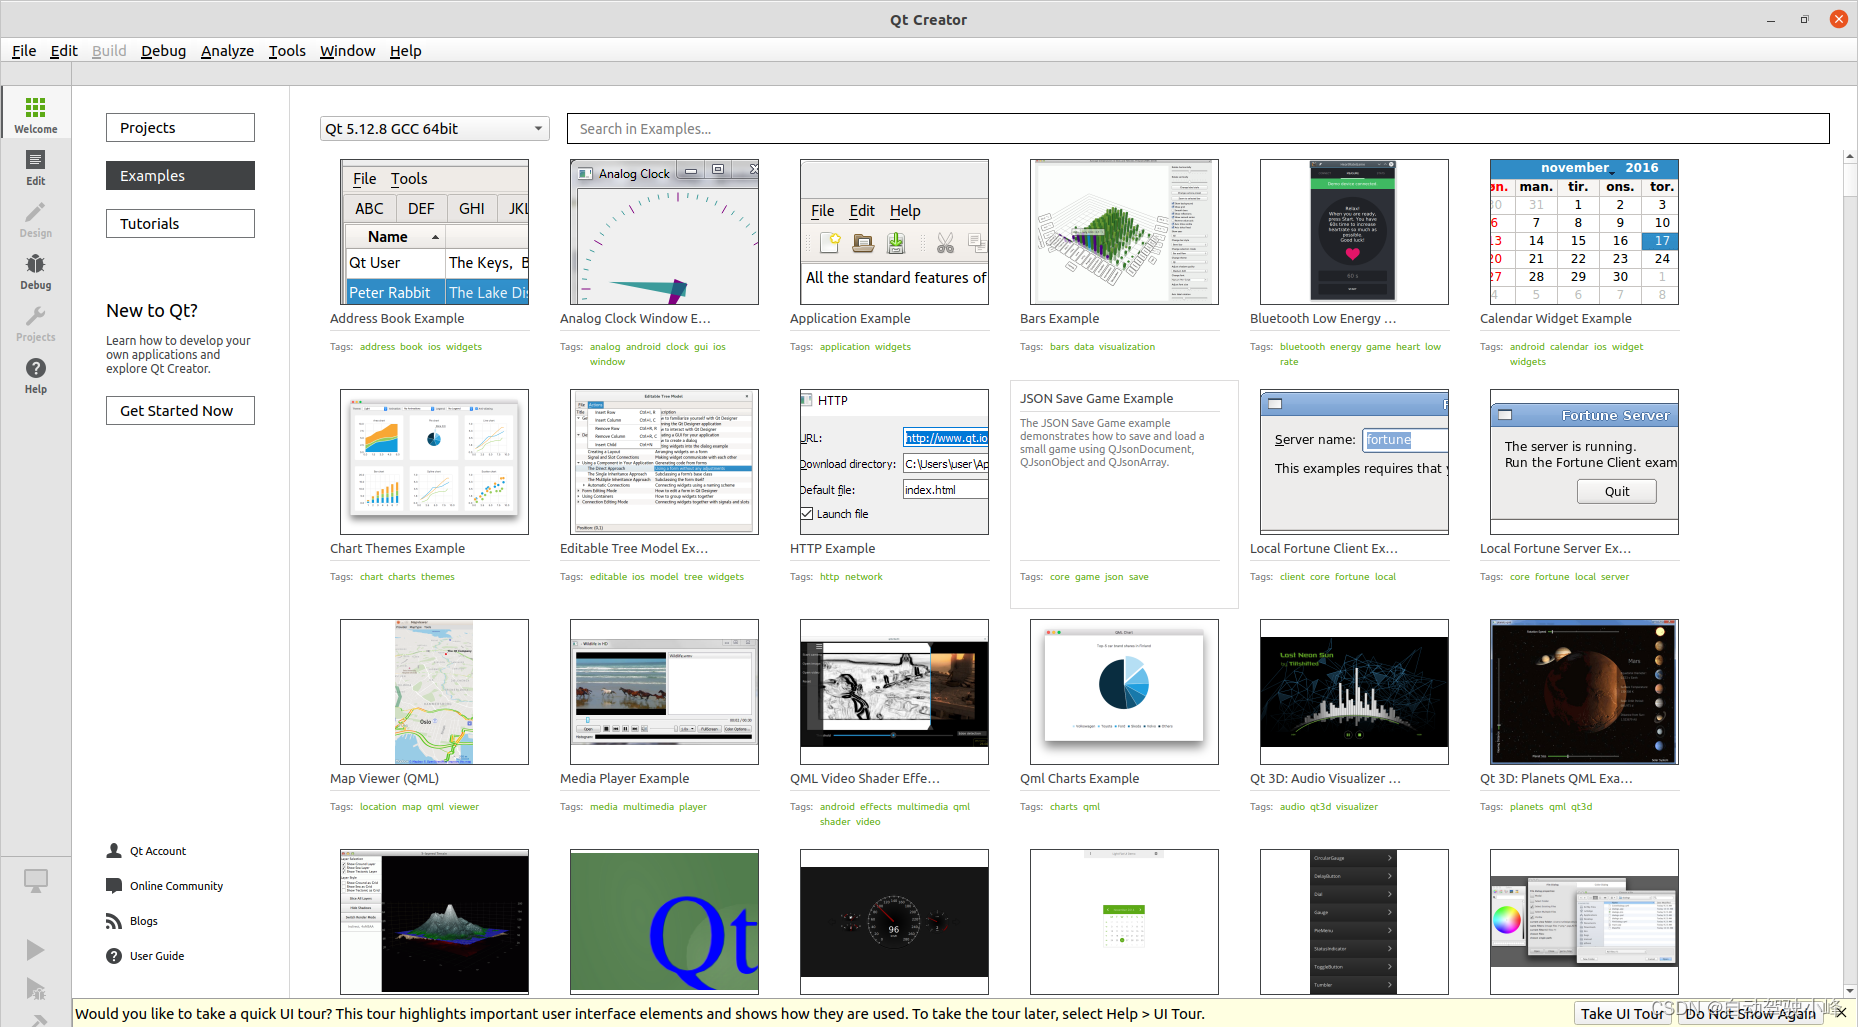1858x1027 pixels.
Task: Click Do Not Show Again button
Action: tap(1750, 1013)
